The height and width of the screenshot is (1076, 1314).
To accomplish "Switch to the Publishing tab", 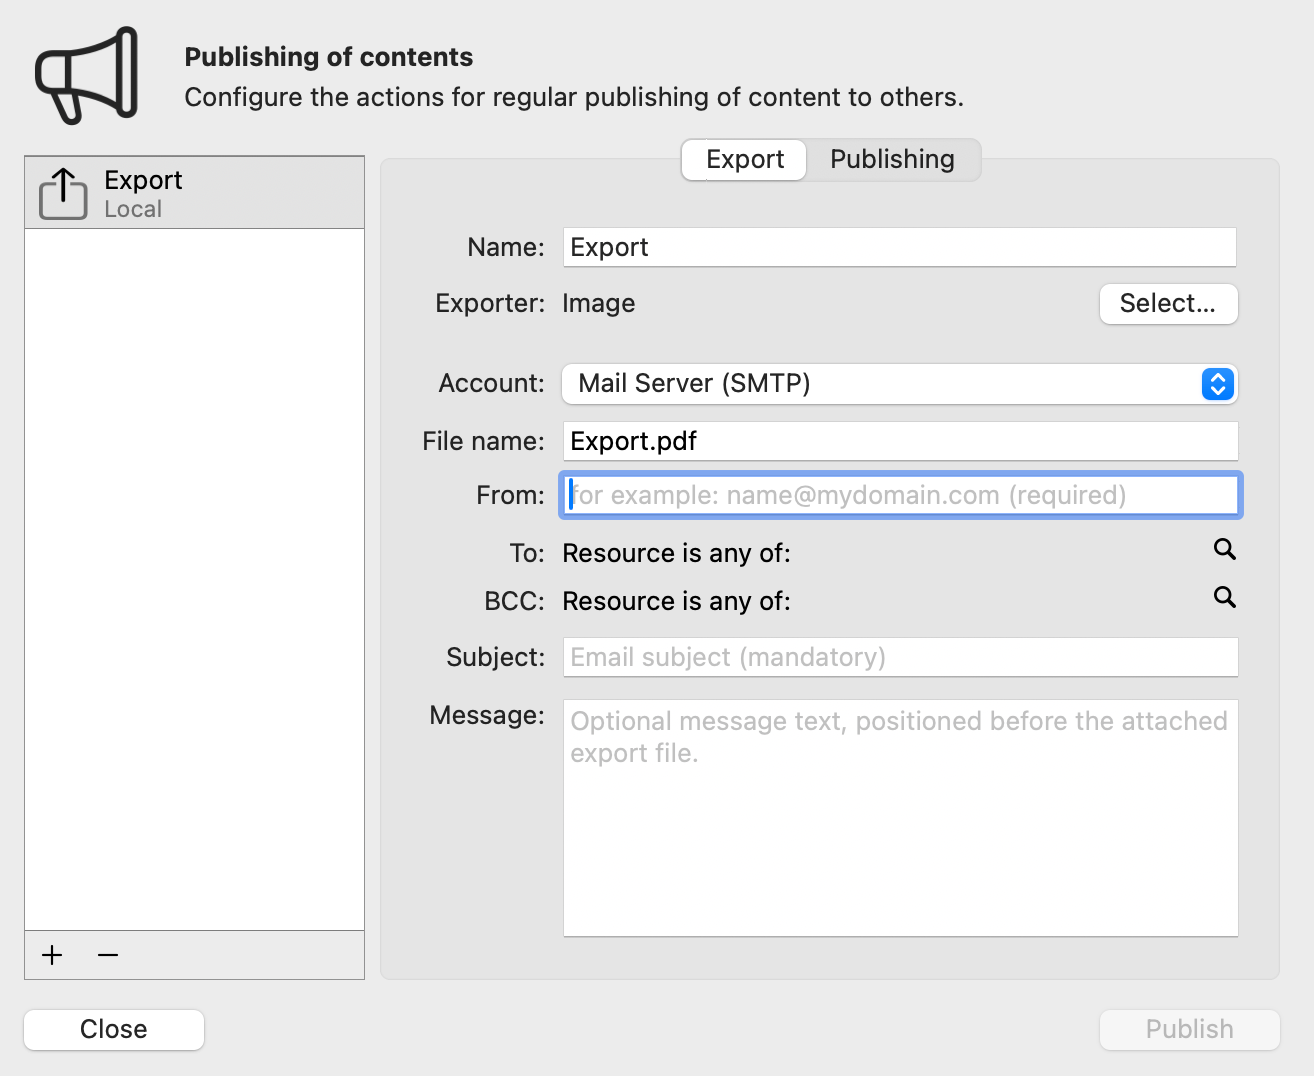I will [x=891, y=159].
